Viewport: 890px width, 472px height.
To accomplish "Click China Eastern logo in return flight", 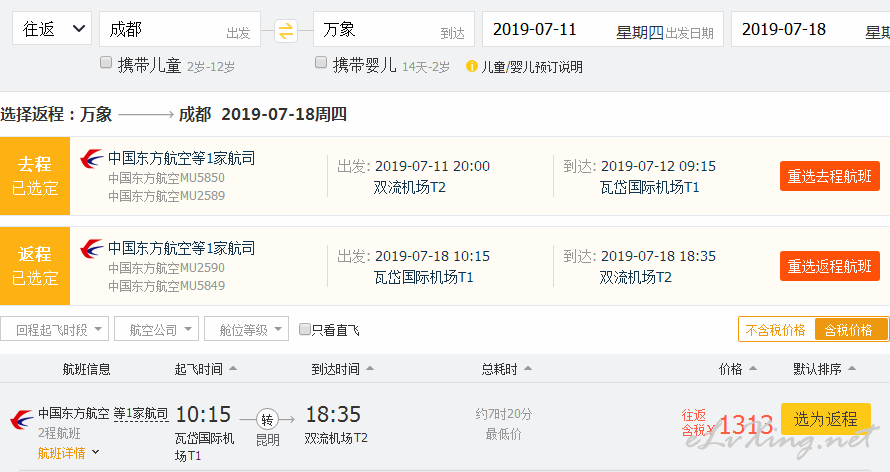I will coord(91,248).
